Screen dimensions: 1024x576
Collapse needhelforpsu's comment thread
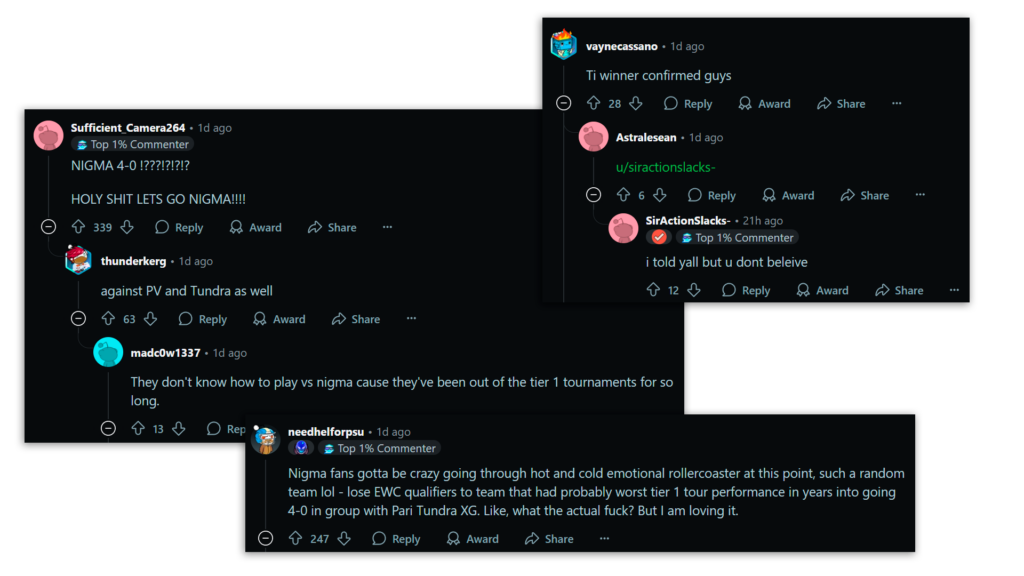265,538
